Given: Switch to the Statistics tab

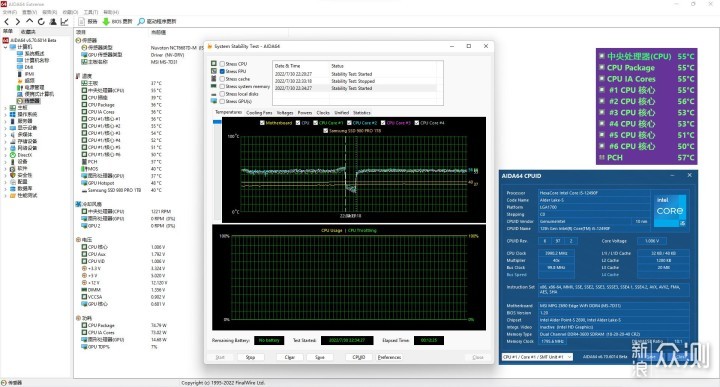Looking at the screenshot, I should click(362, 112).
